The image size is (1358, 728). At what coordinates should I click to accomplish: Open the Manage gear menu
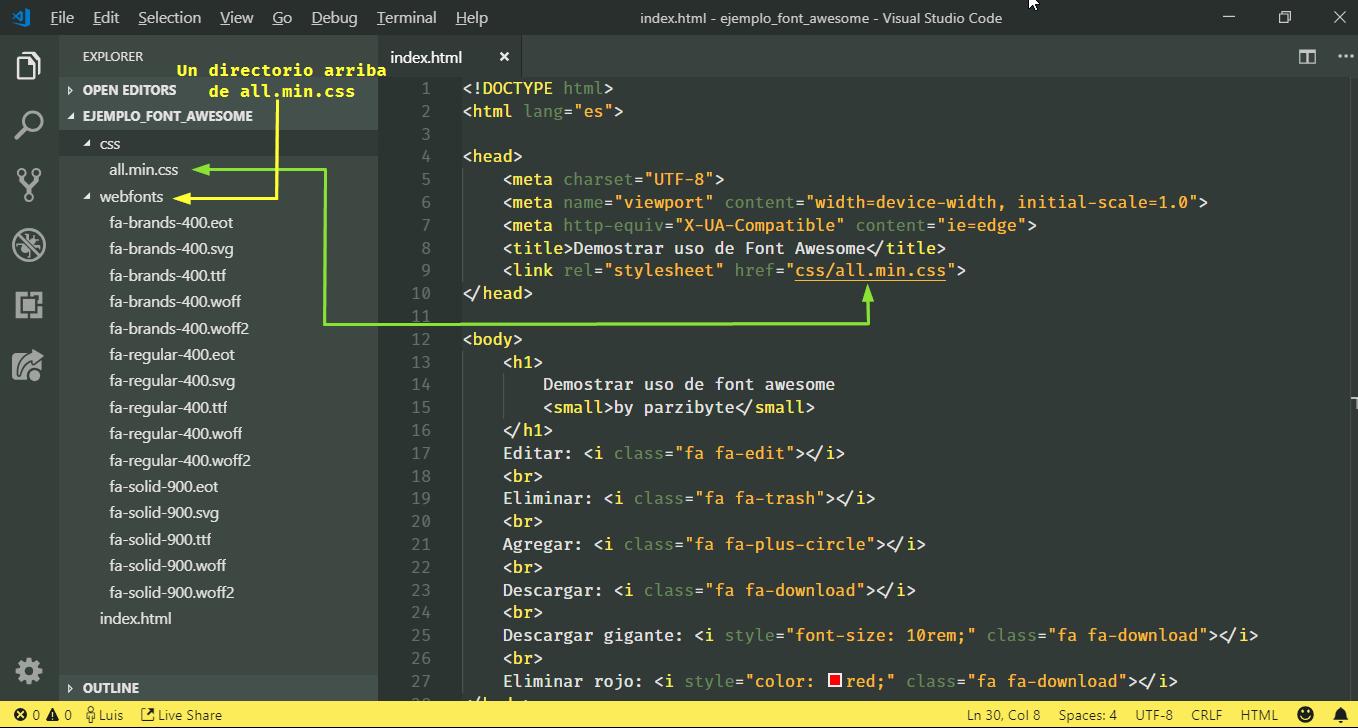tap(29, 670)
